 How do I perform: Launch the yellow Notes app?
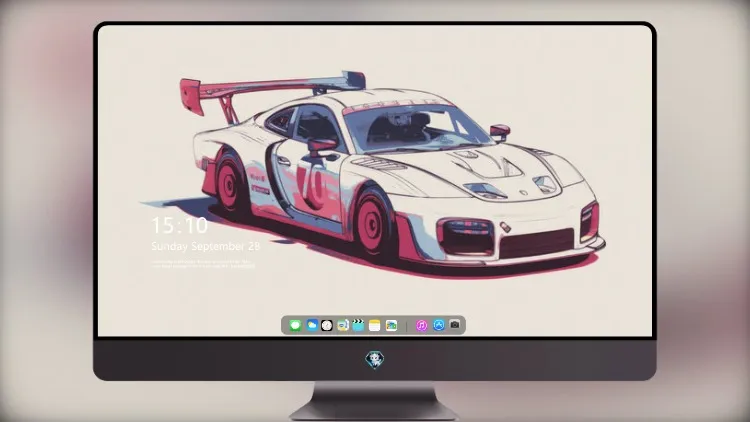point(375,325)
